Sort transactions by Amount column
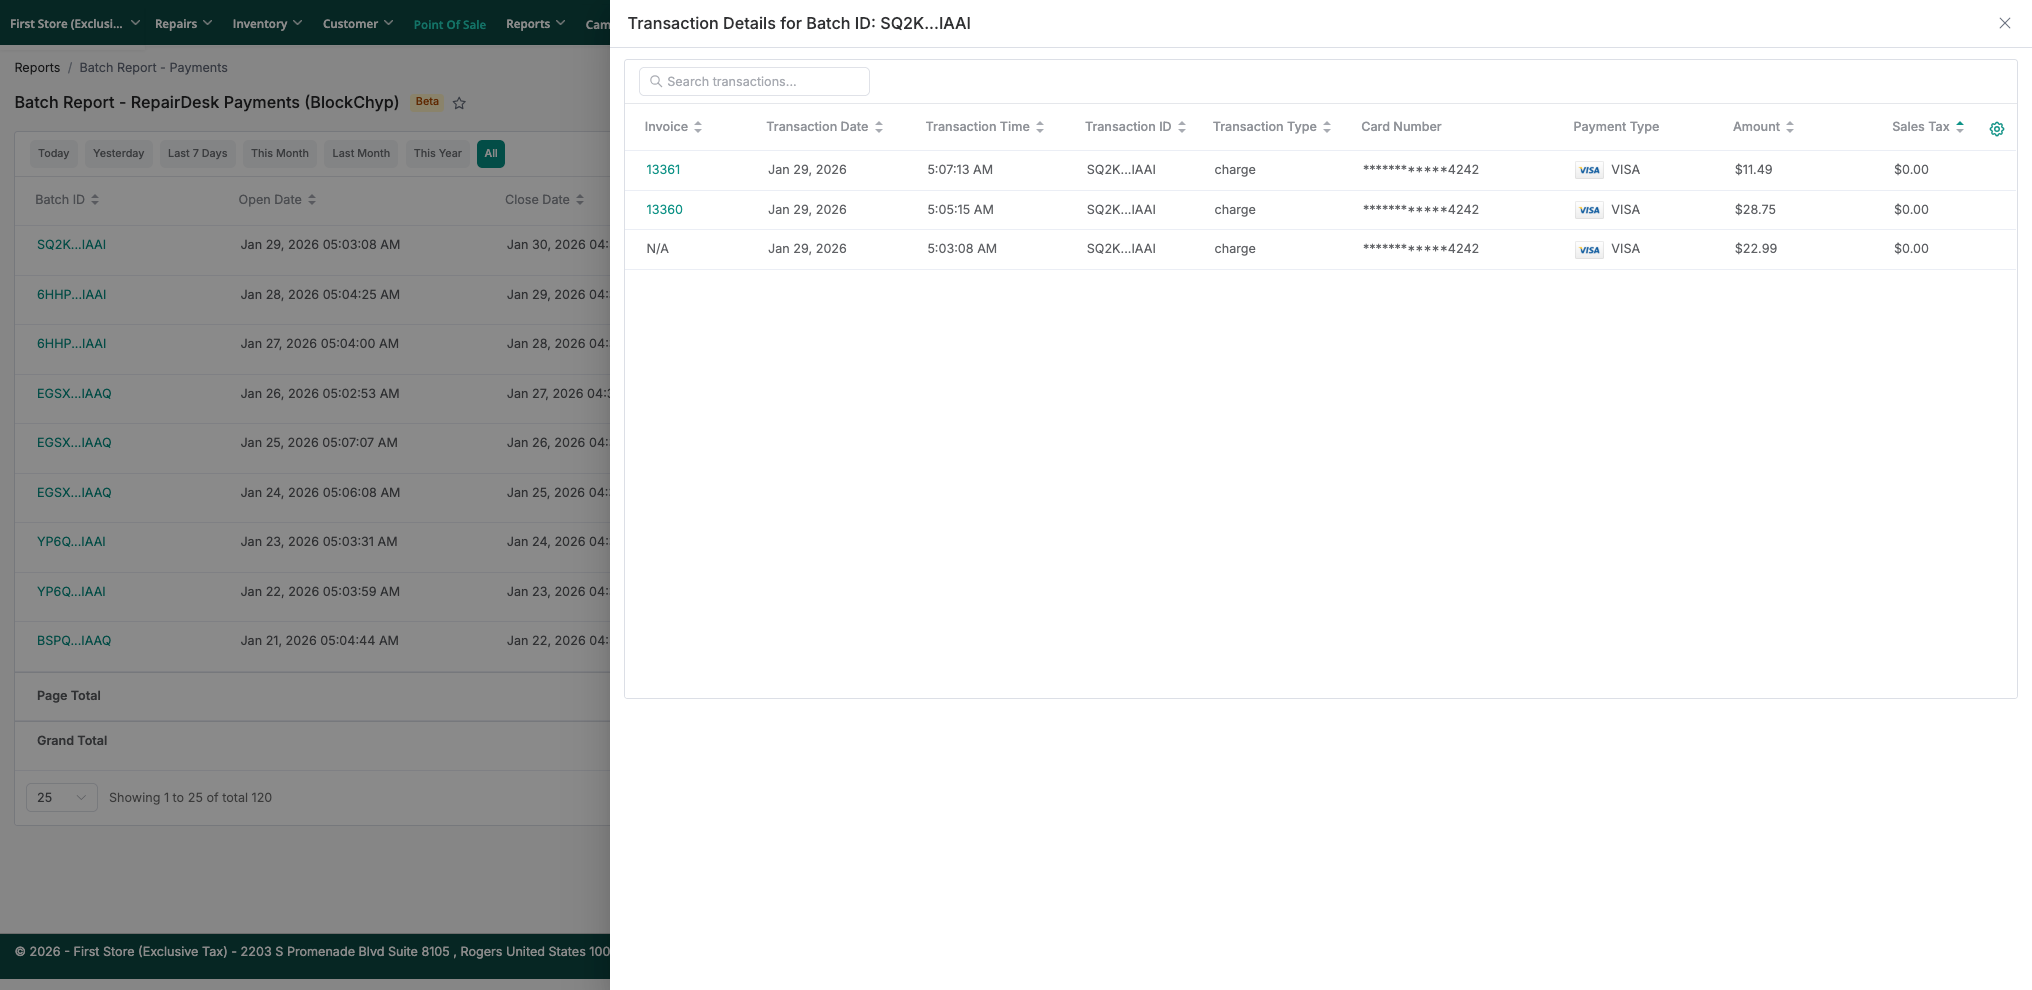This screenshot has height=990, width=2032. pyautogui.click(x=1789, y=127)
